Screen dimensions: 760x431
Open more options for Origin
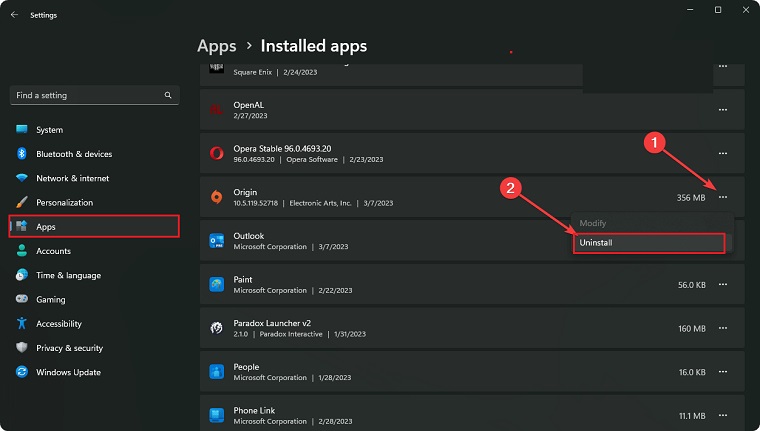722,197
